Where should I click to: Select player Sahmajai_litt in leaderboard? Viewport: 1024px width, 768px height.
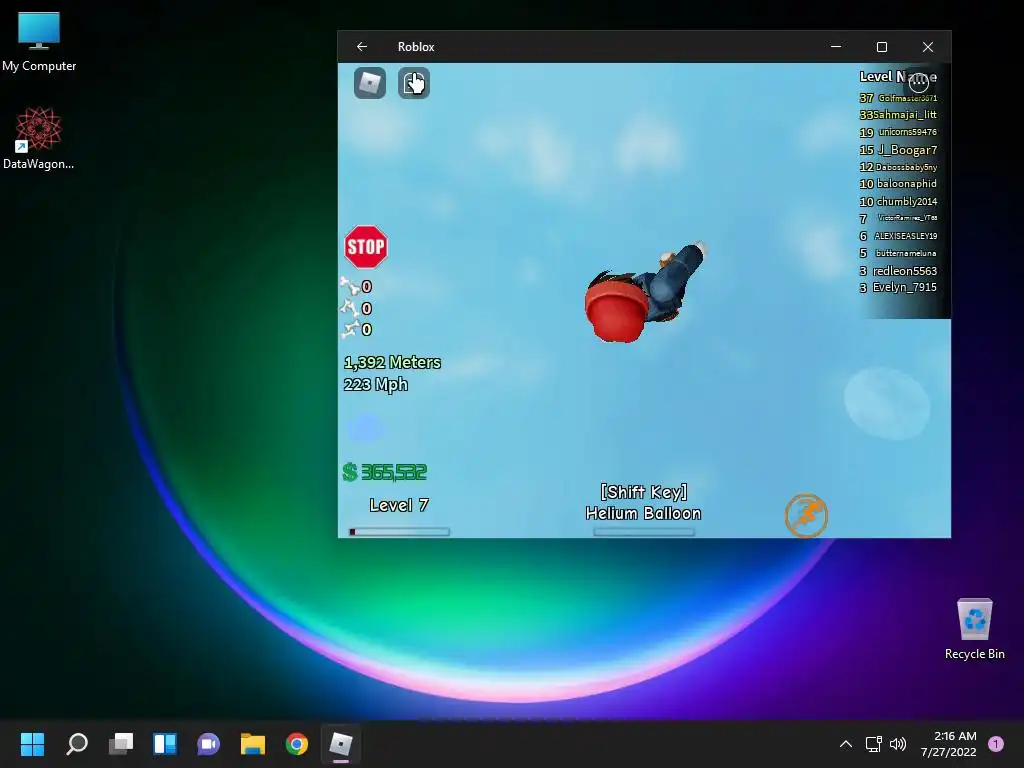899,115
